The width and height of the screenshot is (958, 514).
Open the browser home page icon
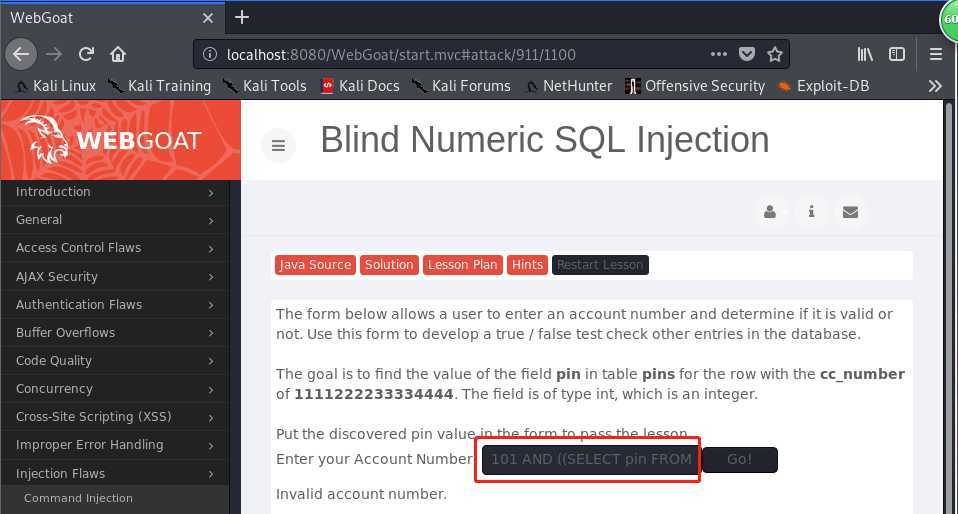[118, 54]
